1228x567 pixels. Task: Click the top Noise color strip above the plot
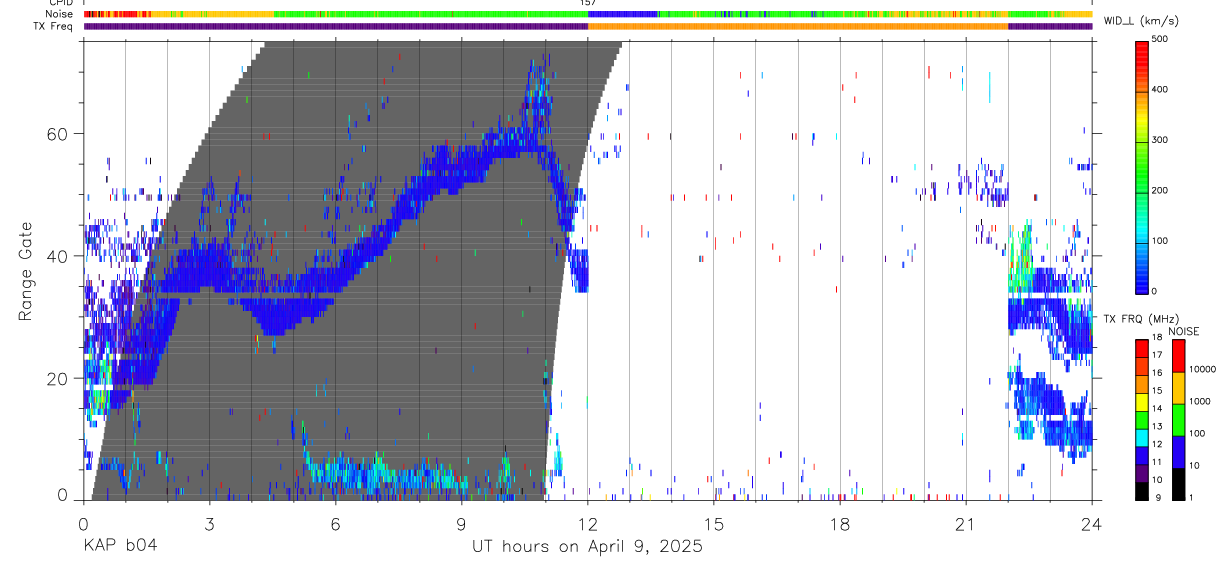click(588, 14)
